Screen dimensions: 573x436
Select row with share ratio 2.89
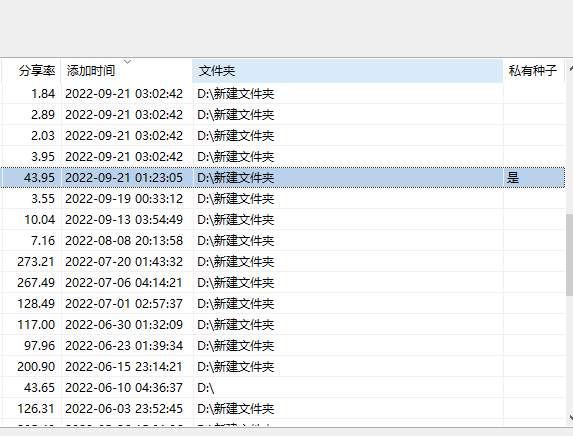283,115
